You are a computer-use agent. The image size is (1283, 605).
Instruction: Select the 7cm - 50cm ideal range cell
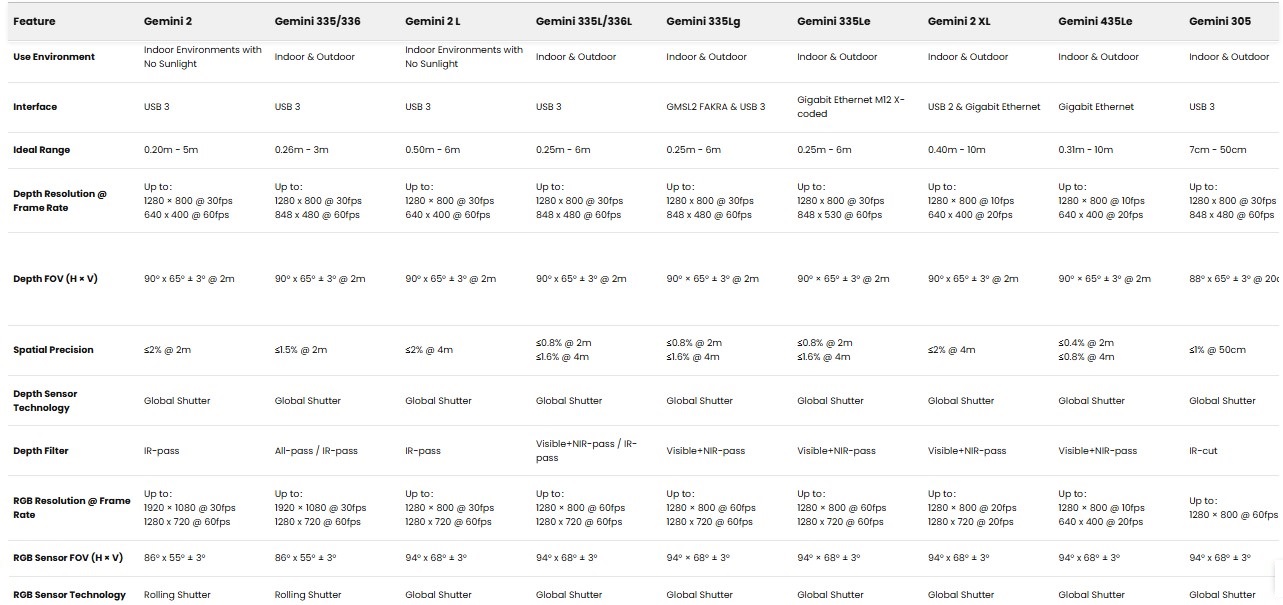(x=1217, y=150)
